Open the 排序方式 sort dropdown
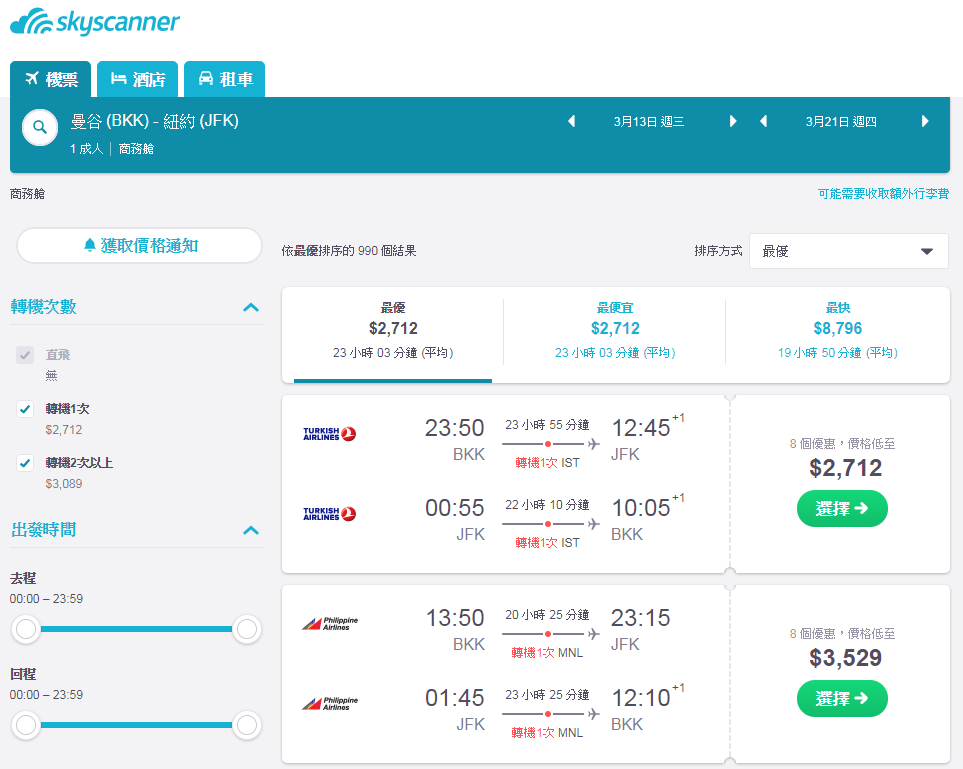The image size is (963, 769). click(x=848, y=251)
